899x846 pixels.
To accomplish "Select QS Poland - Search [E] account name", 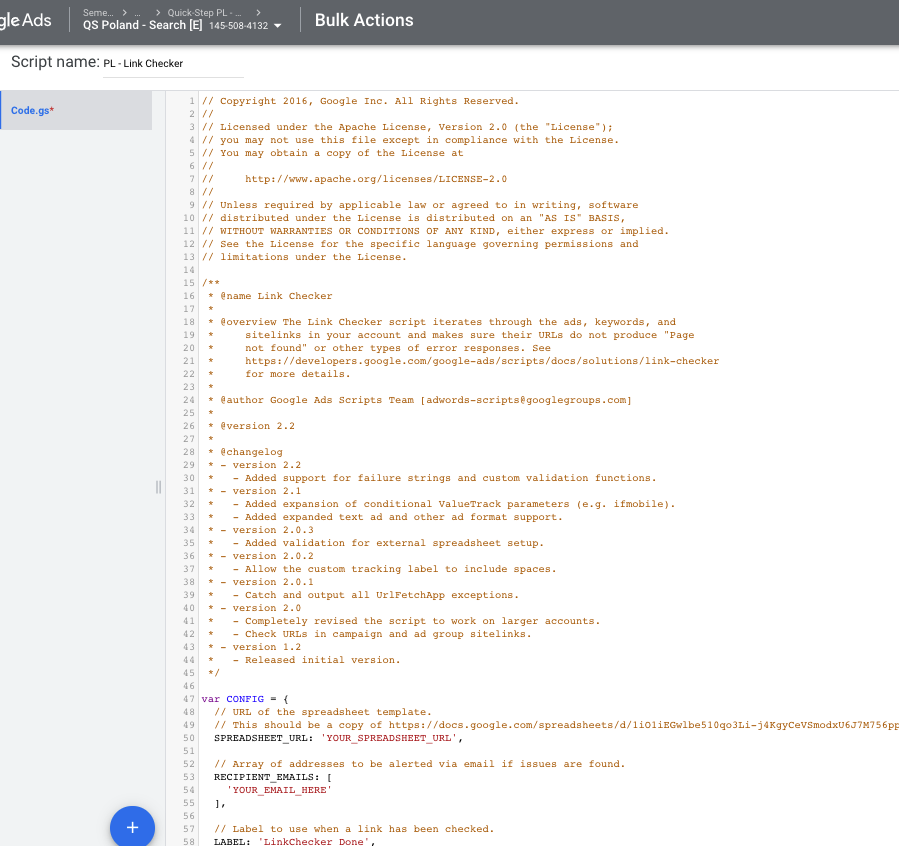I will (x=143, y=25).
